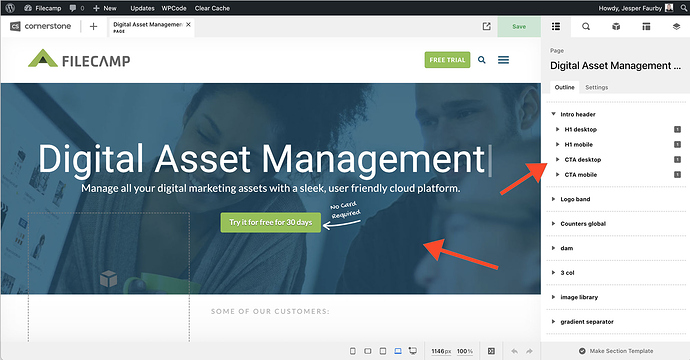Click the green Save button
Screen dimensions: 690x360
(519, 26)
